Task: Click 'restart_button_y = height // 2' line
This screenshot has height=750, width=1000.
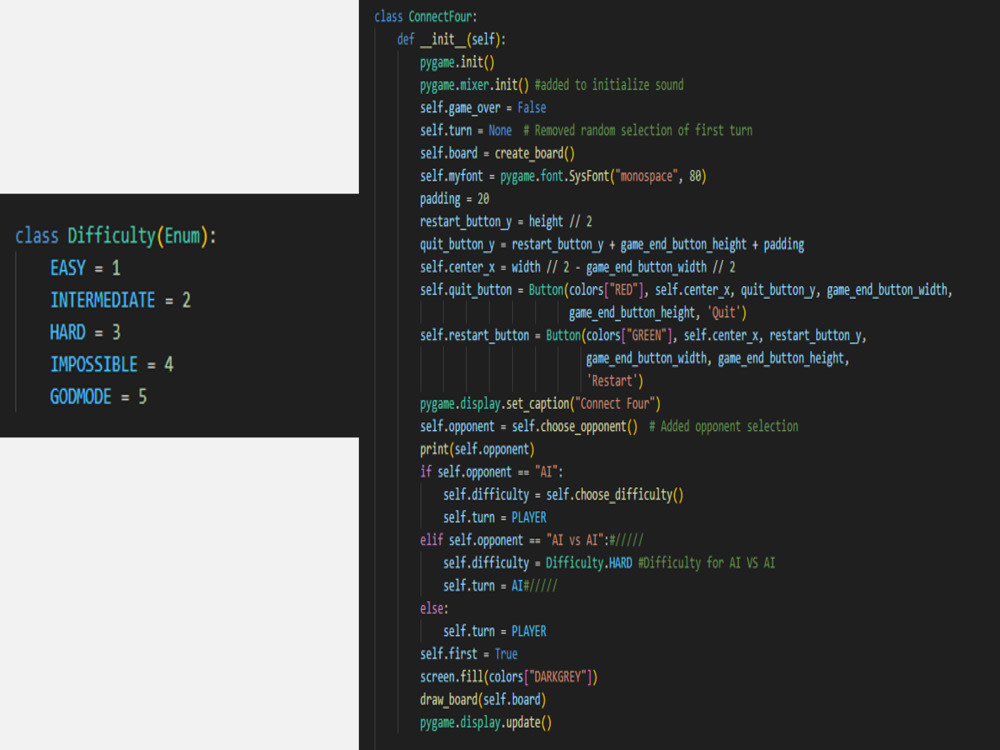Action: (x=506, y=222)
